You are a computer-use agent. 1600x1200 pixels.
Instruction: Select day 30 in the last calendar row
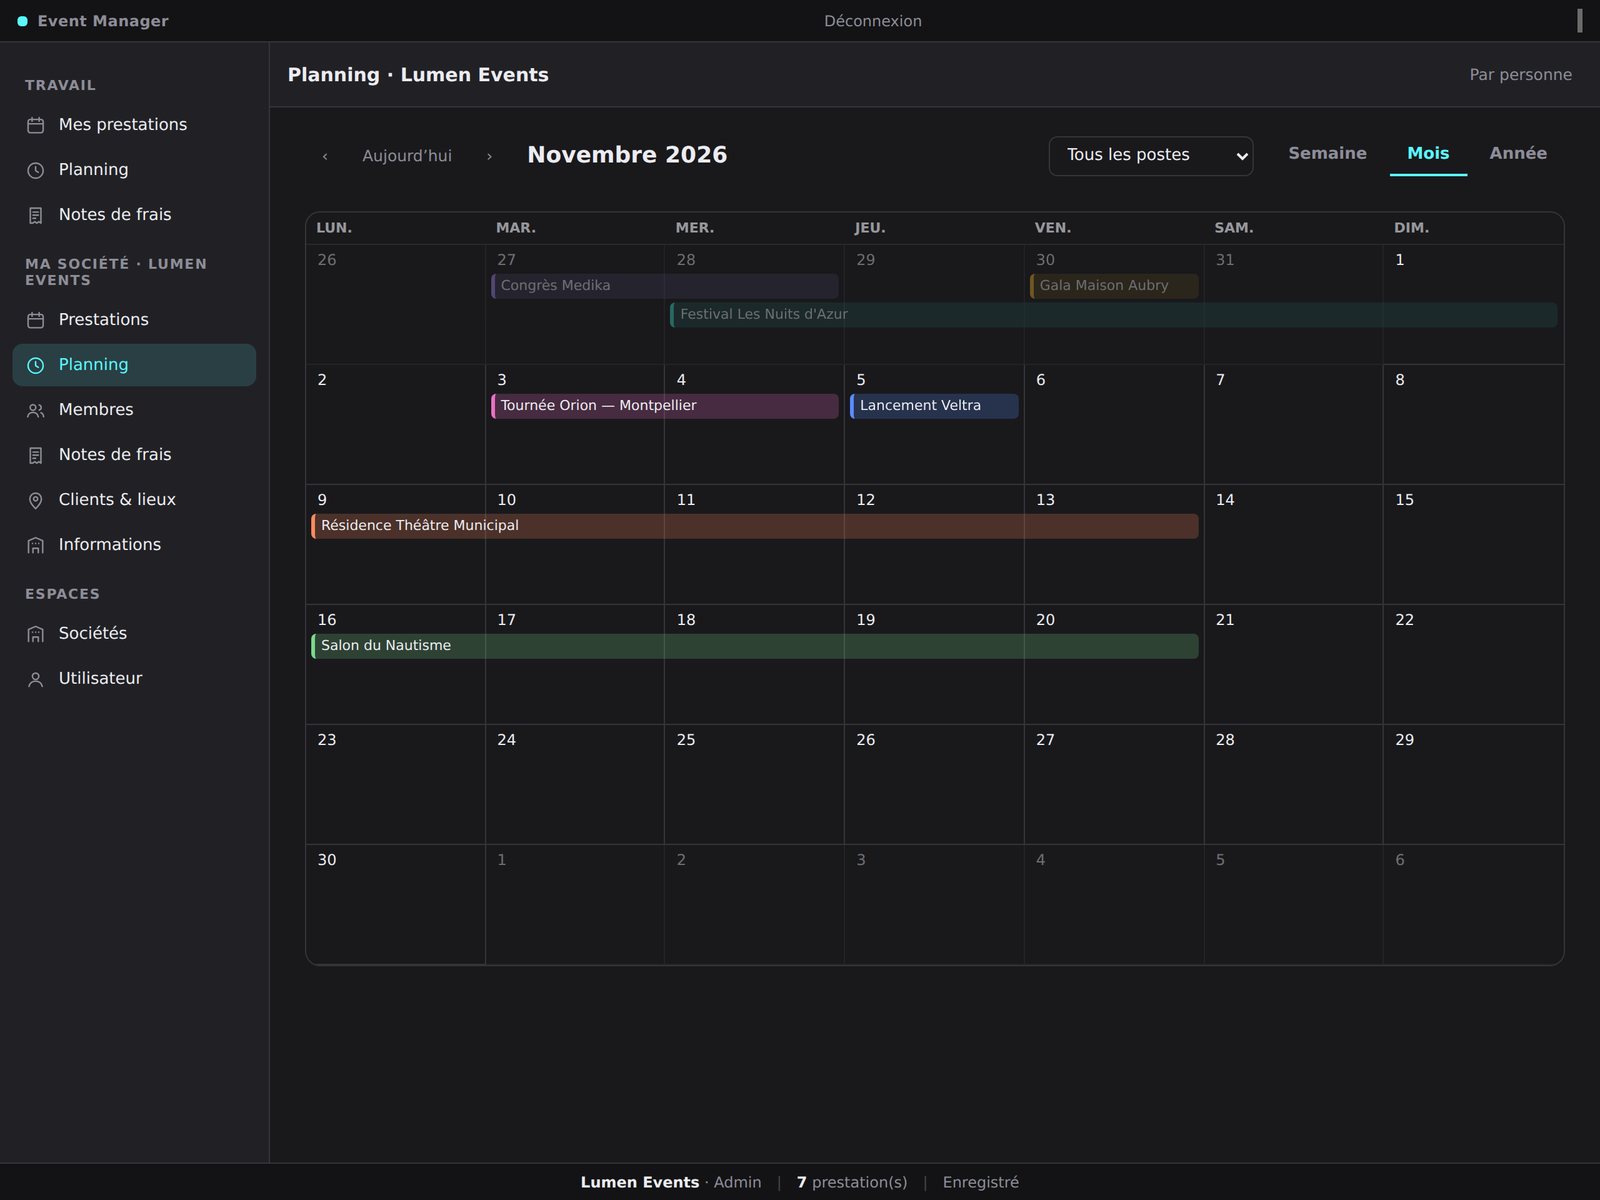395,904
